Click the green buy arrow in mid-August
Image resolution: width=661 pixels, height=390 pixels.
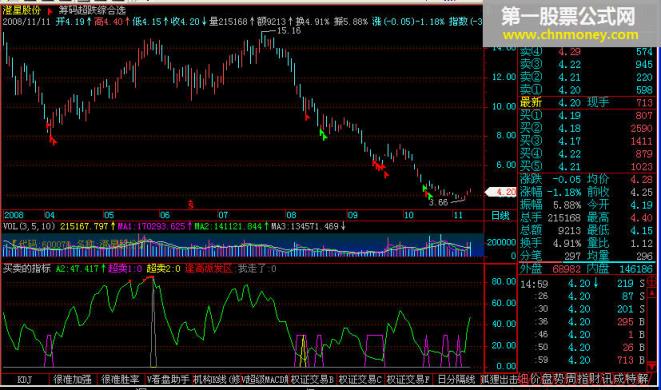323,135
